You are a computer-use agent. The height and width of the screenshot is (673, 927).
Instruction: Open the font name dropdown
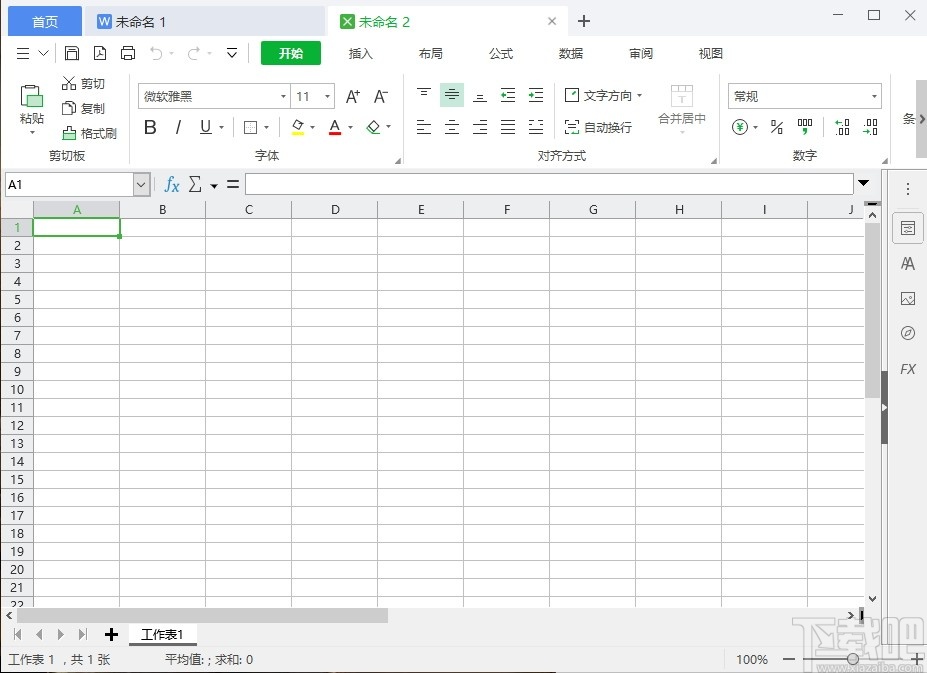tap(282, 95)
